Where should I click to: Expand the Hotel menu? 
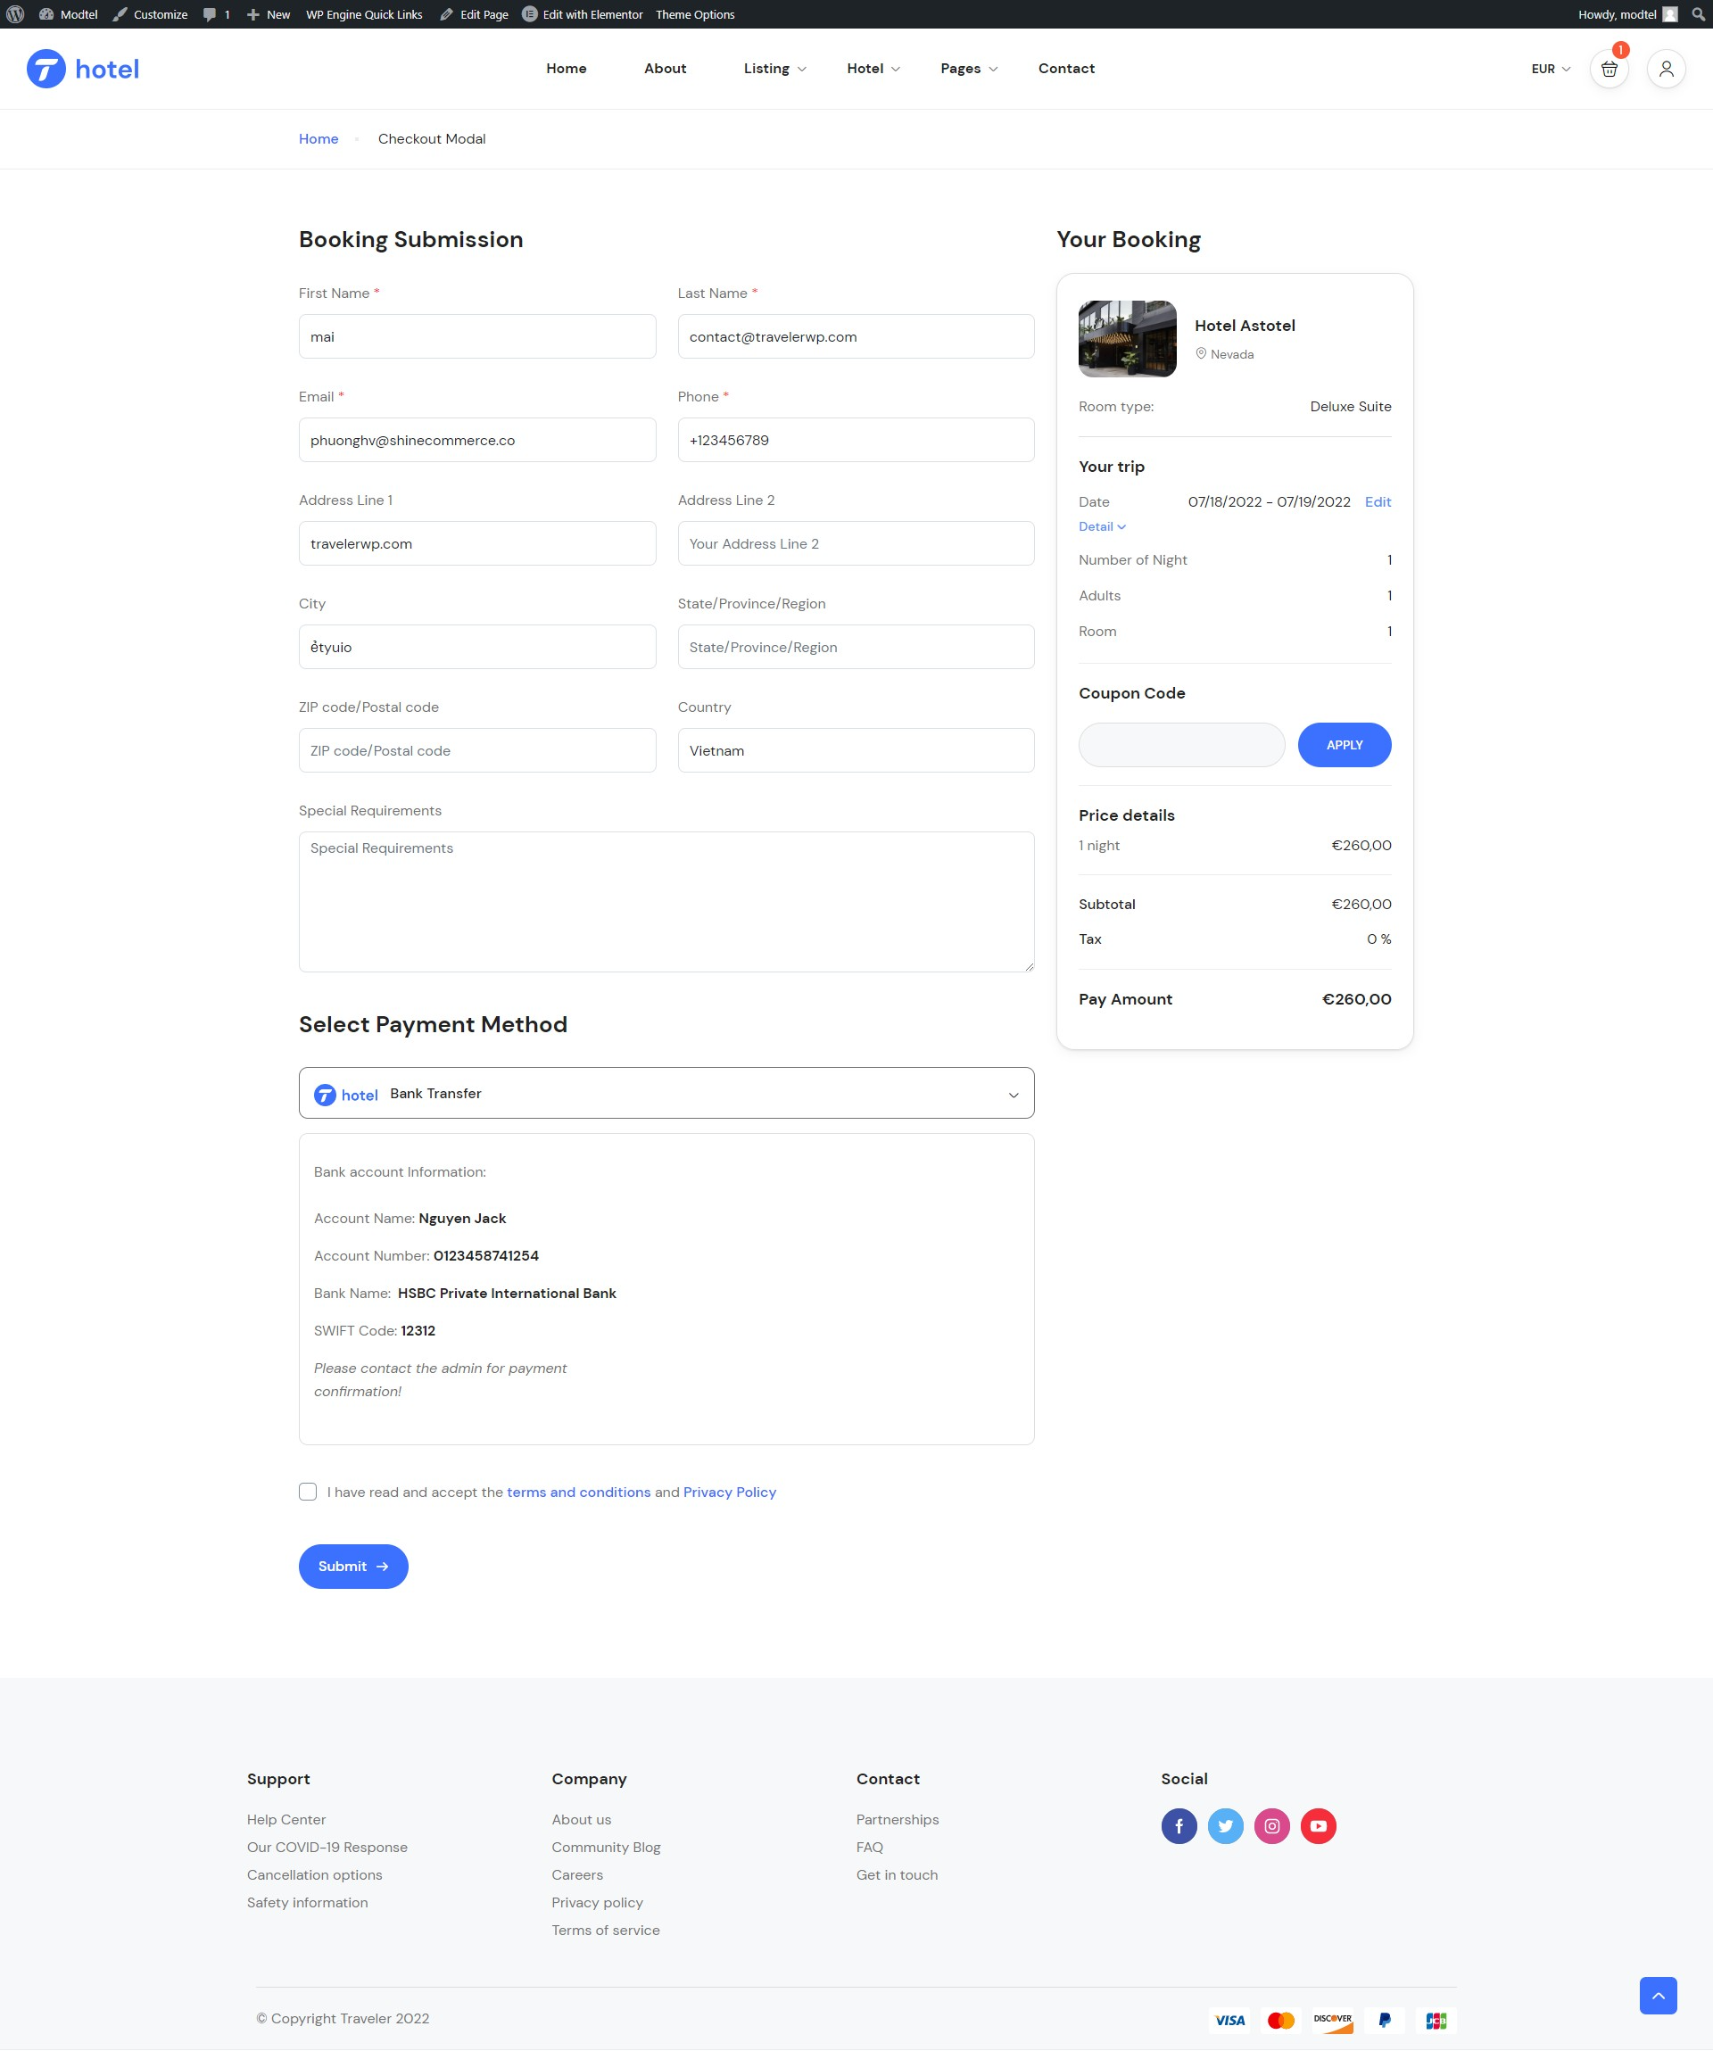tap(873, 69)
